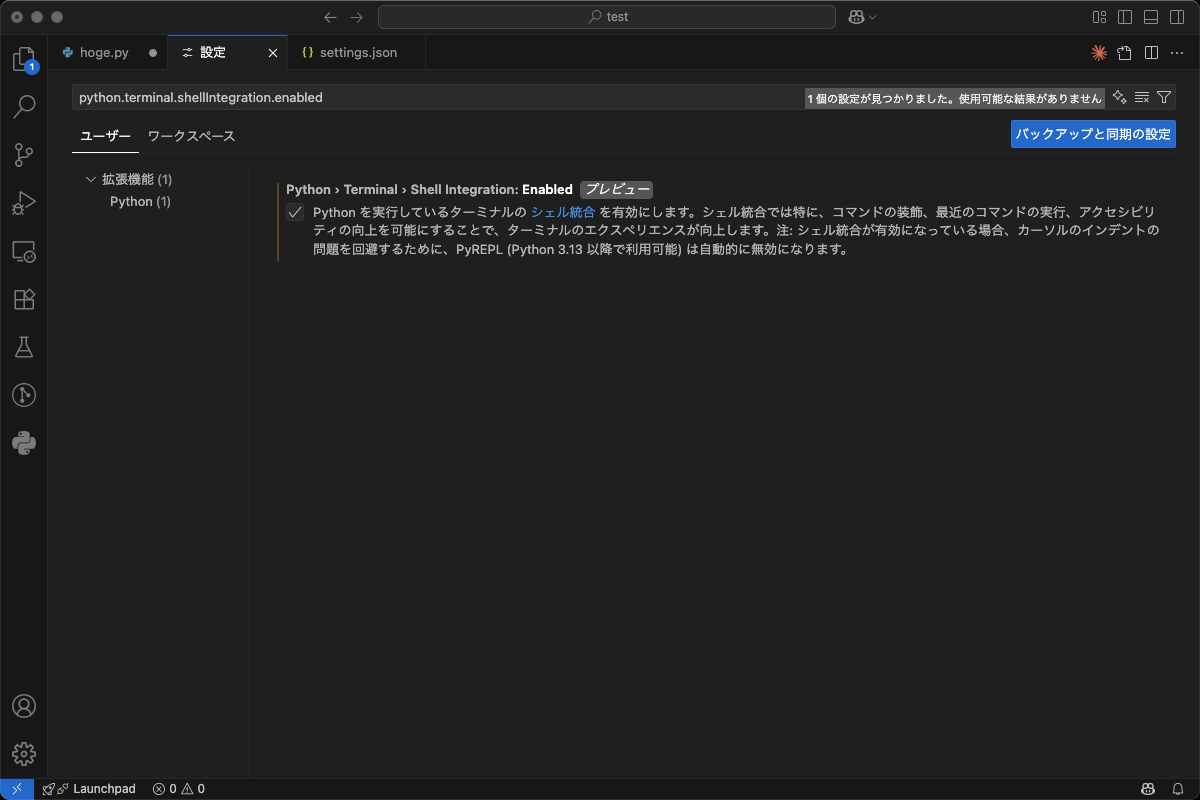Viewport: 1200px width, 800px height.
Task: Open the シェル統合 link in the description
Action: click(x=563, y=212)
